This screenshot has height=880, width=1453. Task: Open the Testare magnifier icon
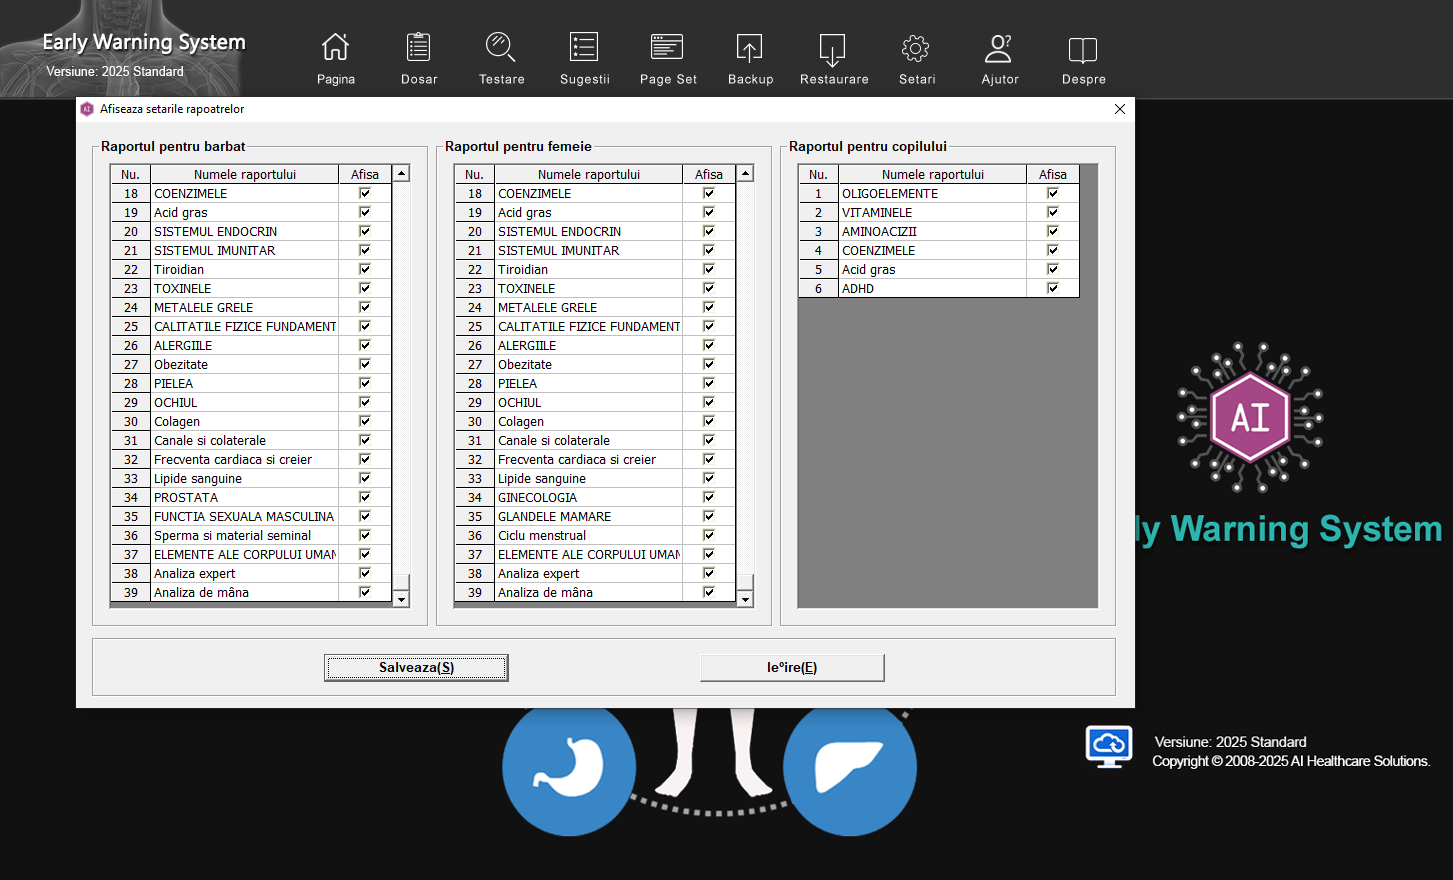coord(500,48)
